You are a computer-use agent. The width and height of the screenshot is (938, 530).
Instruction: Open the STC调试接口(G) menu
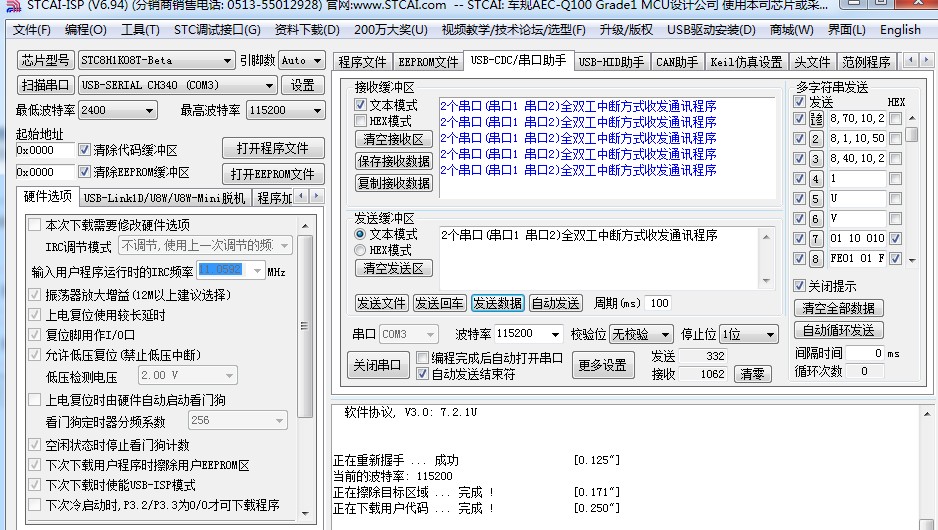pyautogui.click(x=217, y=30)
